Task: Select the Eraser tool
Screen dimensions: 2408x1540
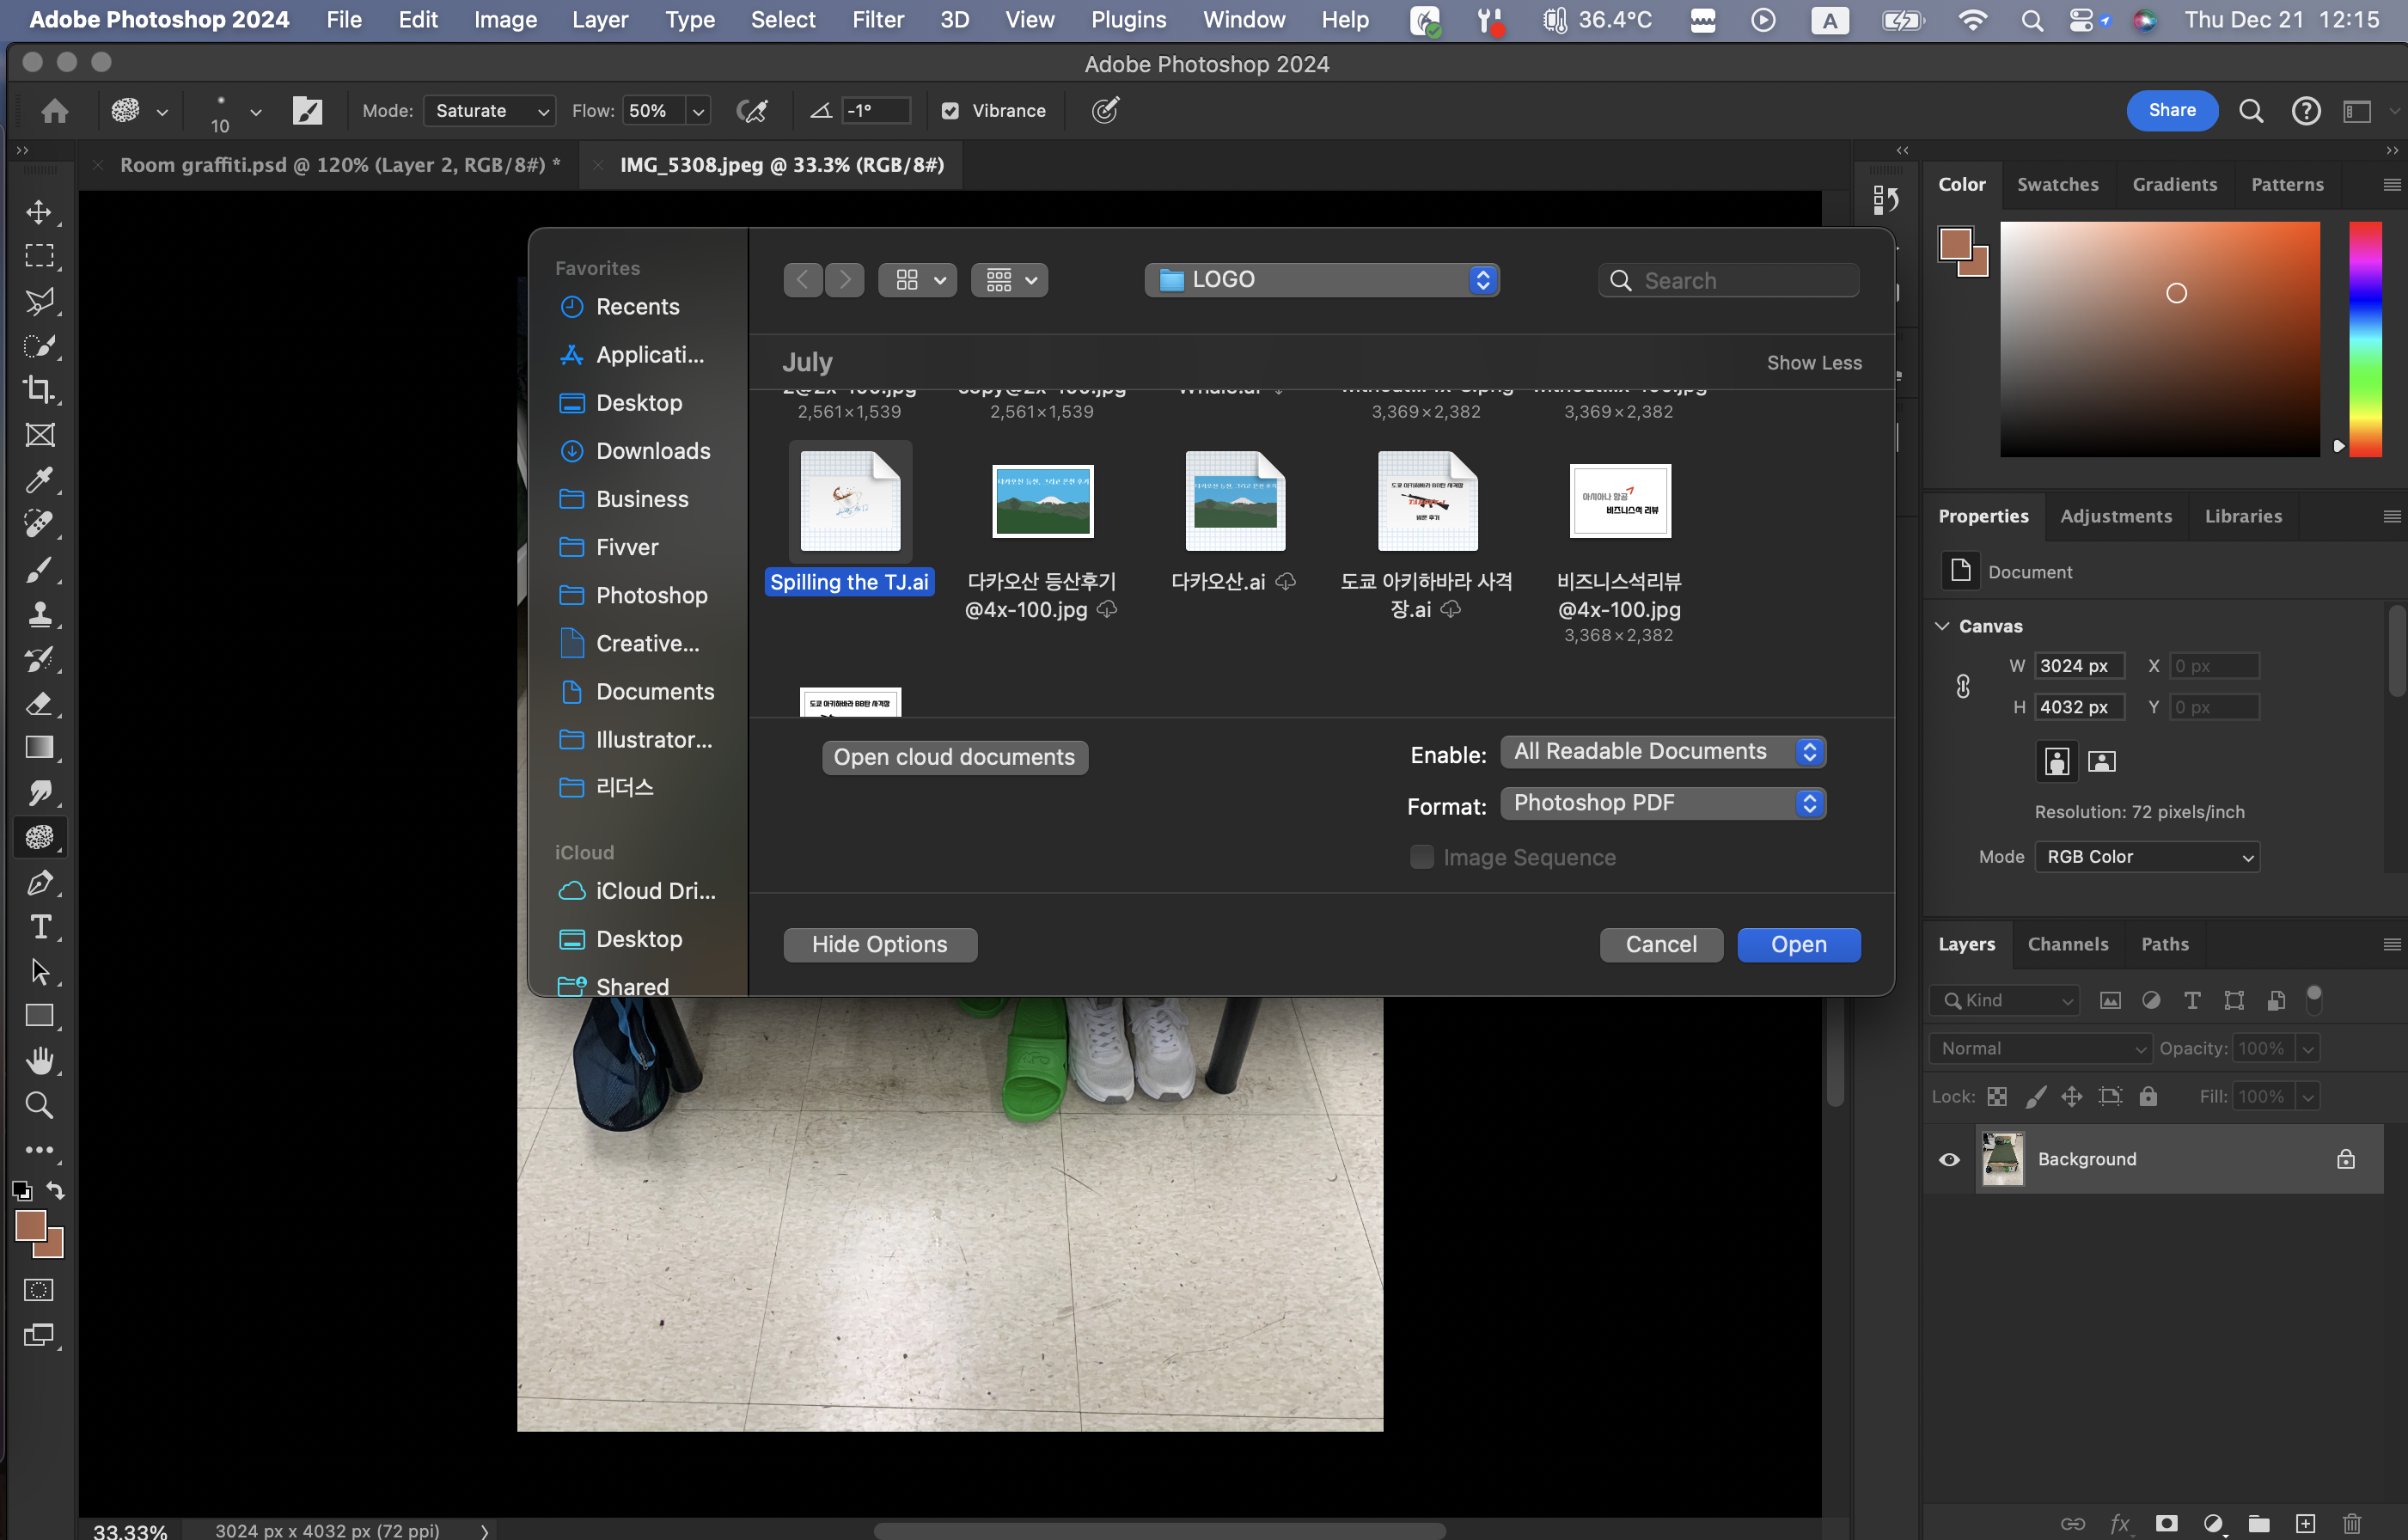Action: (x=39, y=703)
